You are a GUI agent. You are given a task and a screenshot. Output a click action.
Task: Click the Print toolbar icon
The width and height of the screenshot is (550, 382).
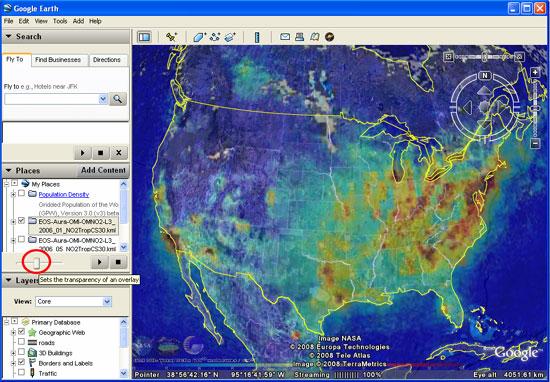click(x=299, y=36)
